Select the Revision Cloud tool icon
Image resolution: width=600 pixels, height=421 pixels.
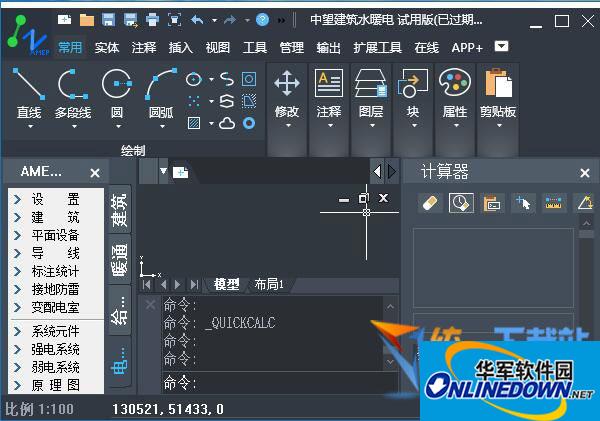(x=227, y=123)
